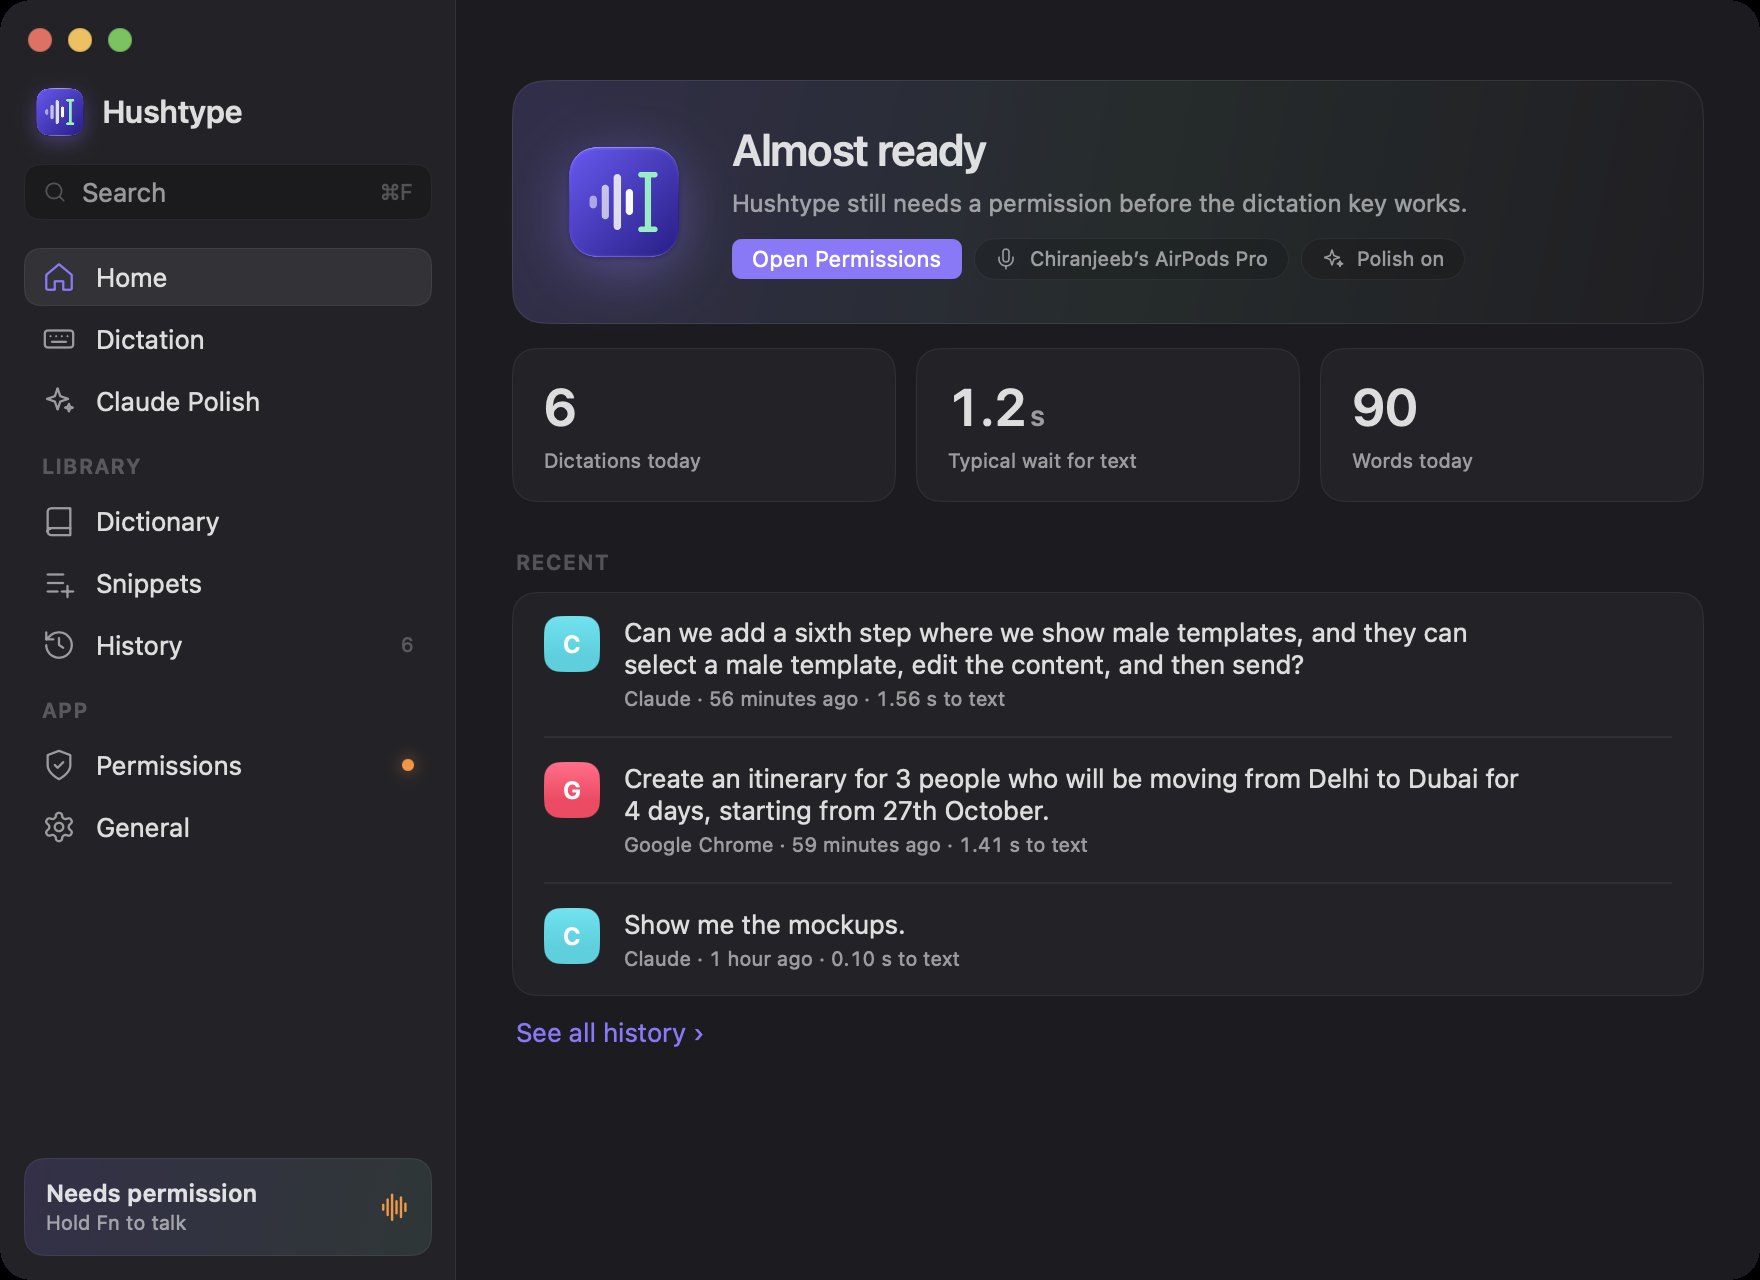The width and height of the screenshot is (1760, 1280).
Task: Follow the See all history link
Action: 609,1033
